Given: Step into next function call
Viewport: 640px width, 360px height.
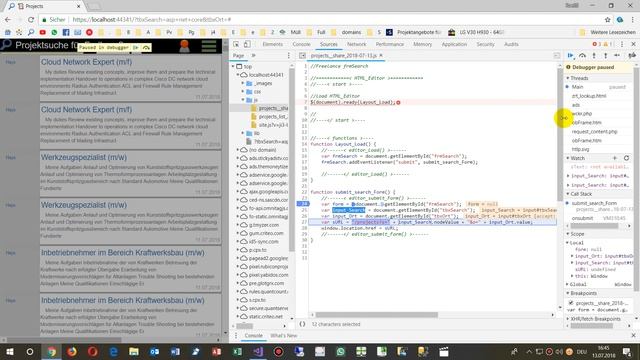Looking at the screenshot, I should [594, 56].
